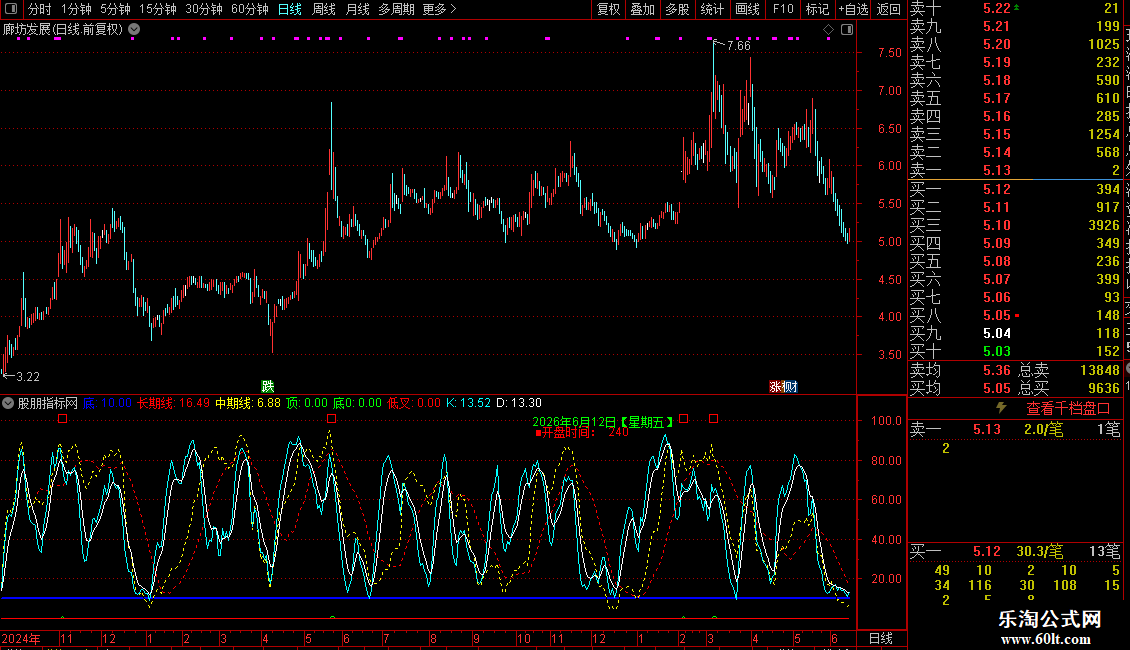Click 卖均 5.36 average value

click(997, 370)
